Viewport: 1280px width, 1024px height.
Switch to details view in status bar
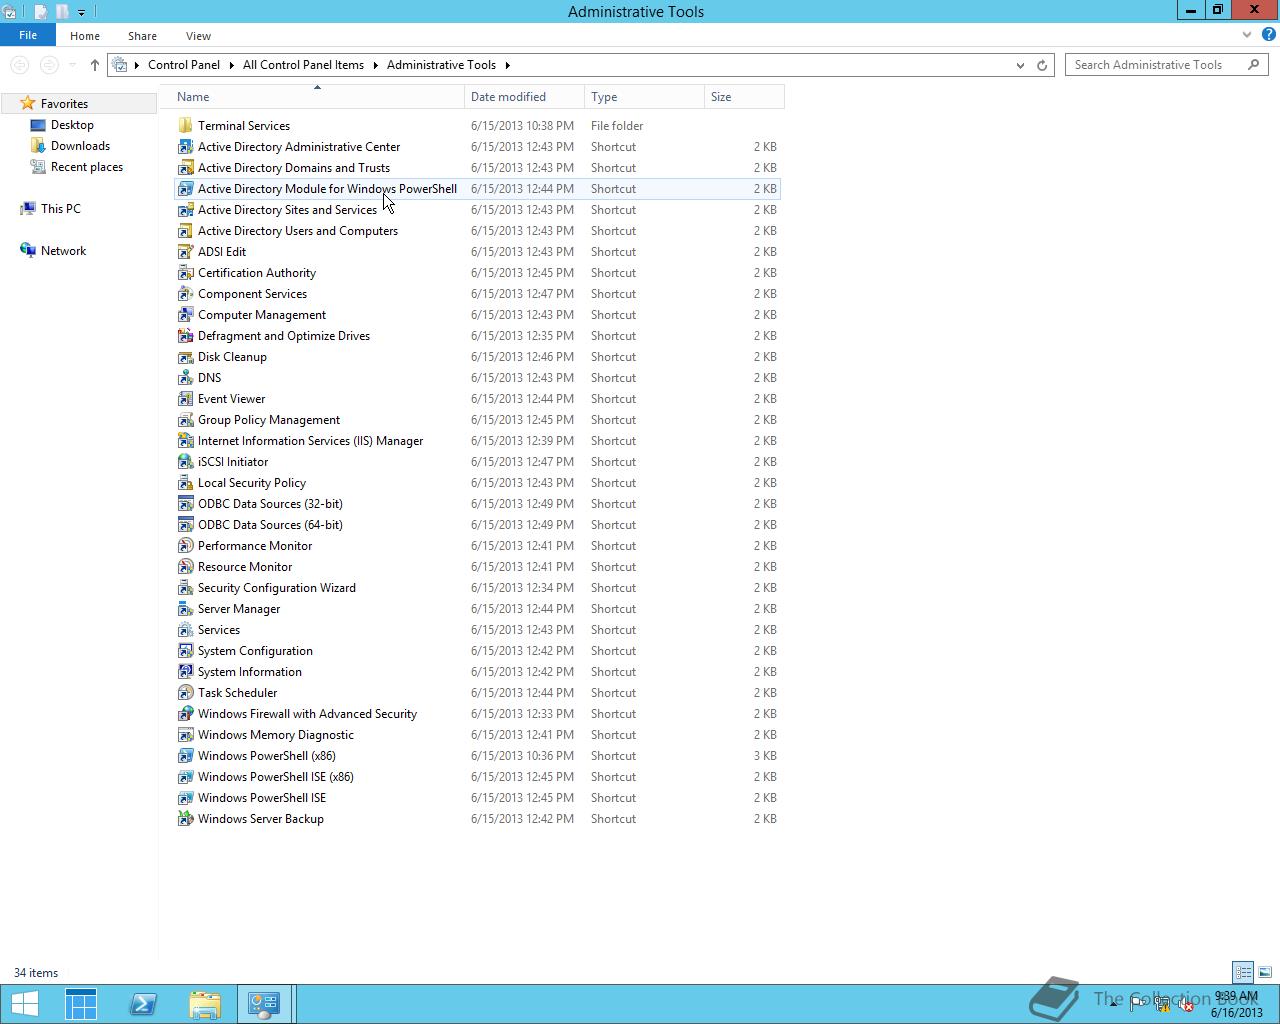point(1243,972)
